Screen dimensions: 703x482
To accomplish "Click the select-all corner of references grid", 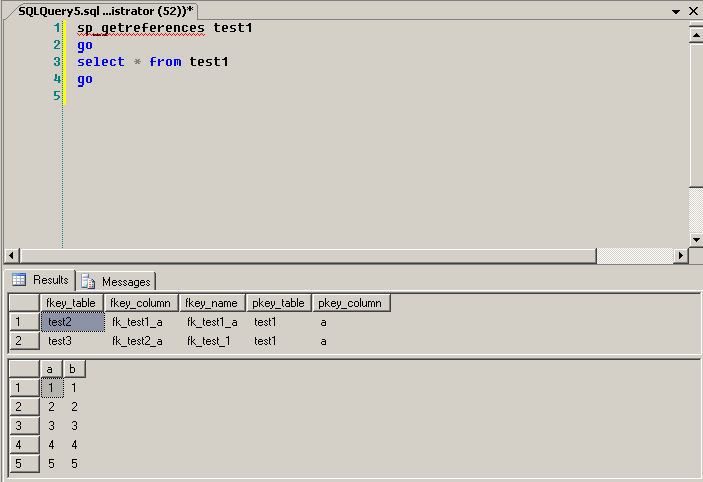I will click(24, 303).
